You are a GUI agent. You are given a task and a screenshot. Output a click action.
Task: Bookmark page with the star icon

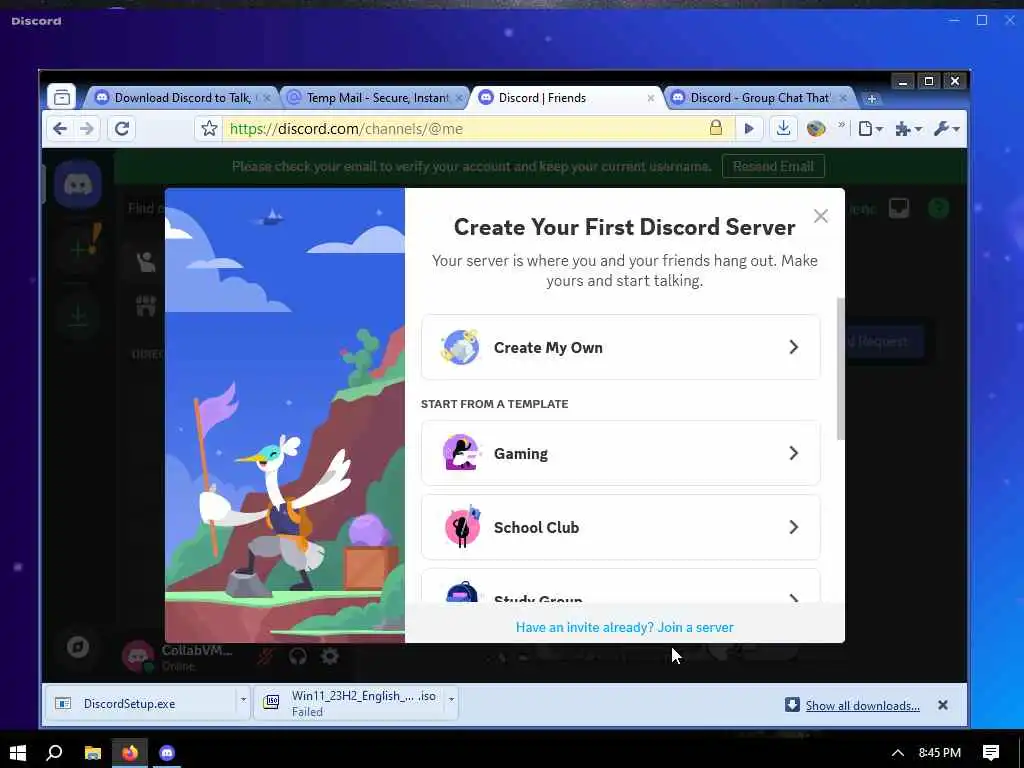pos(209,129)
